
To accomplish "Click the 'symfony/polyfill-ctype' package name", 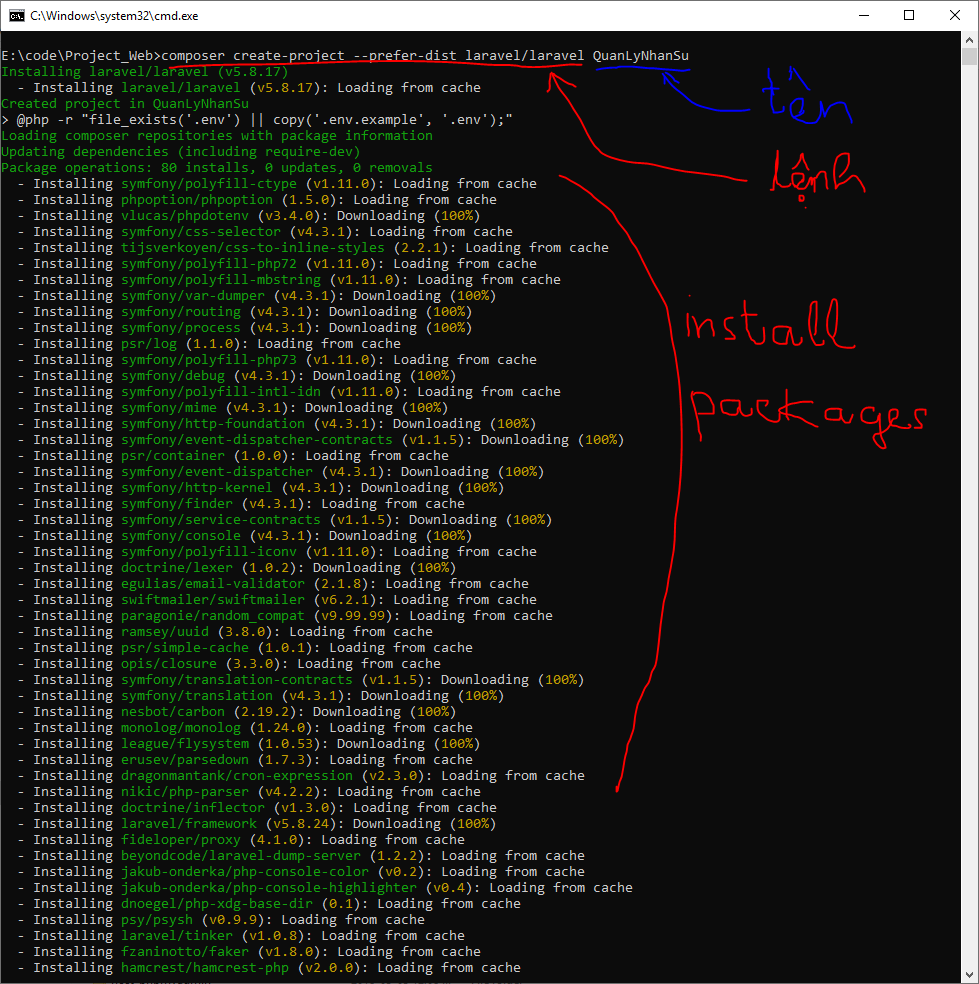I will tap(209, 184).
